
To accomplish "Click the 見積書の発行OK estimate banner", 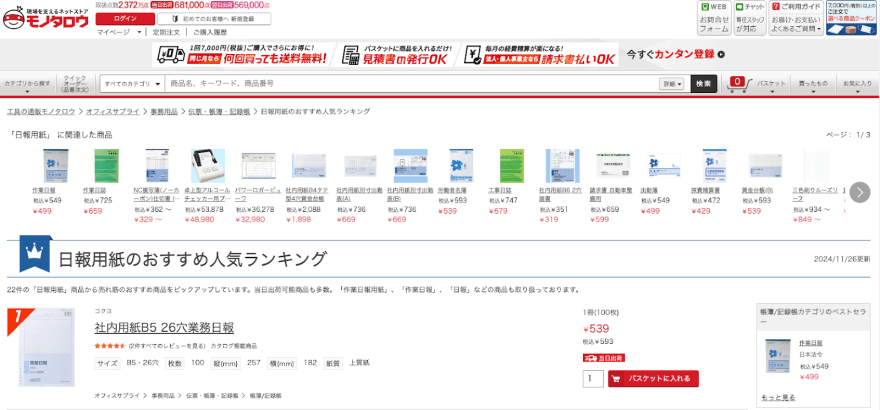I will pos(398,54).
